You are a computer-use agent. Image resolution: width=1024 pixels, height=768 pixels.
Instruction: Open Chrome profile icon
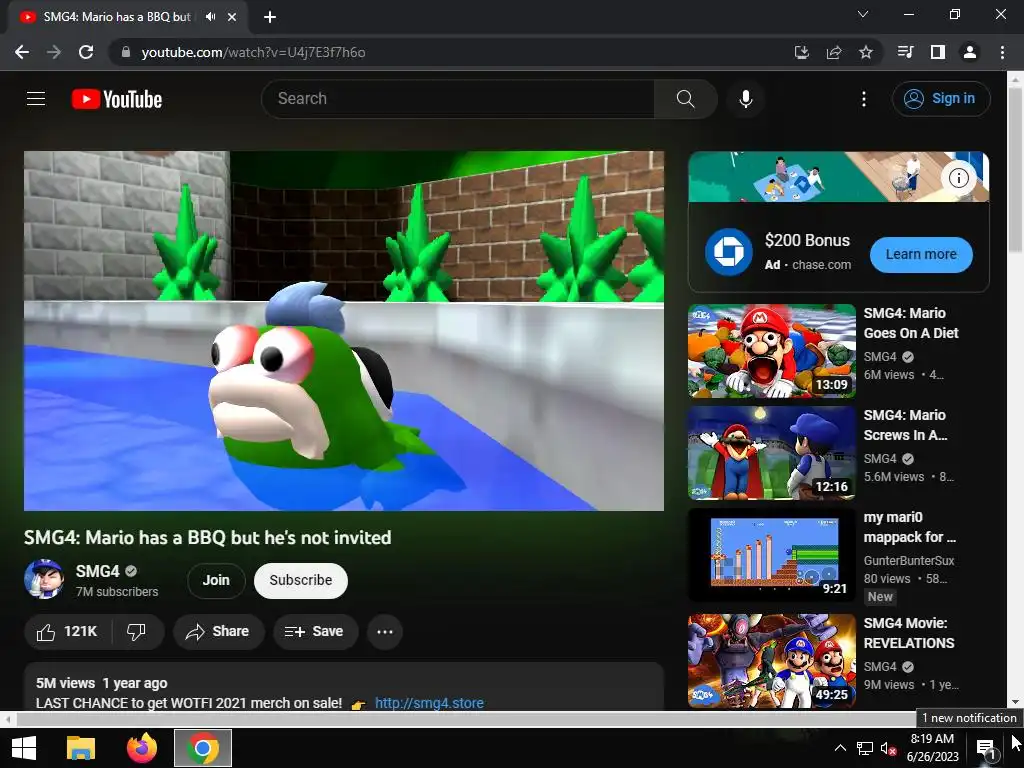point(970,52)
